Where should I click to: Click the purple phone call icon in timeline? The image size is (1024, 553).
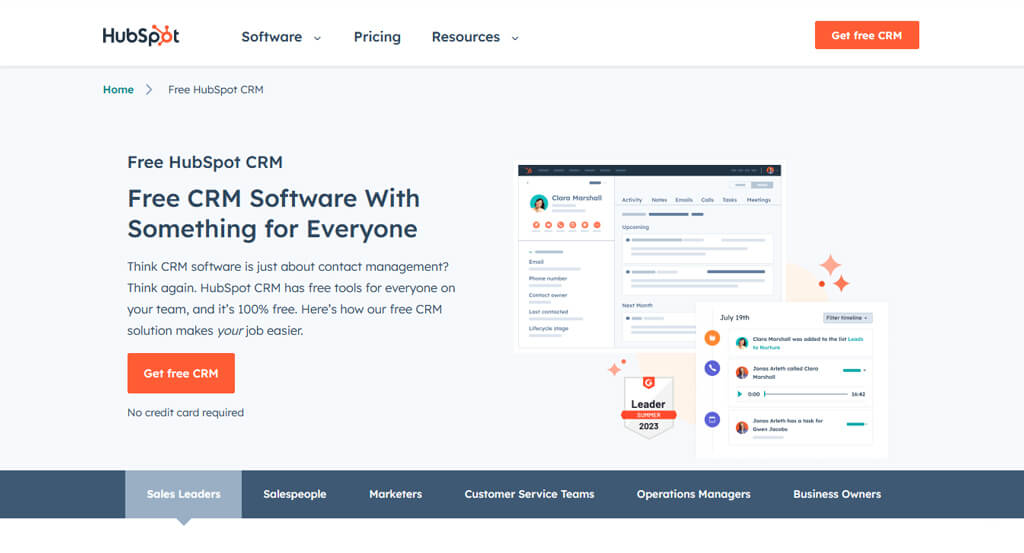[x=712, y=368]
